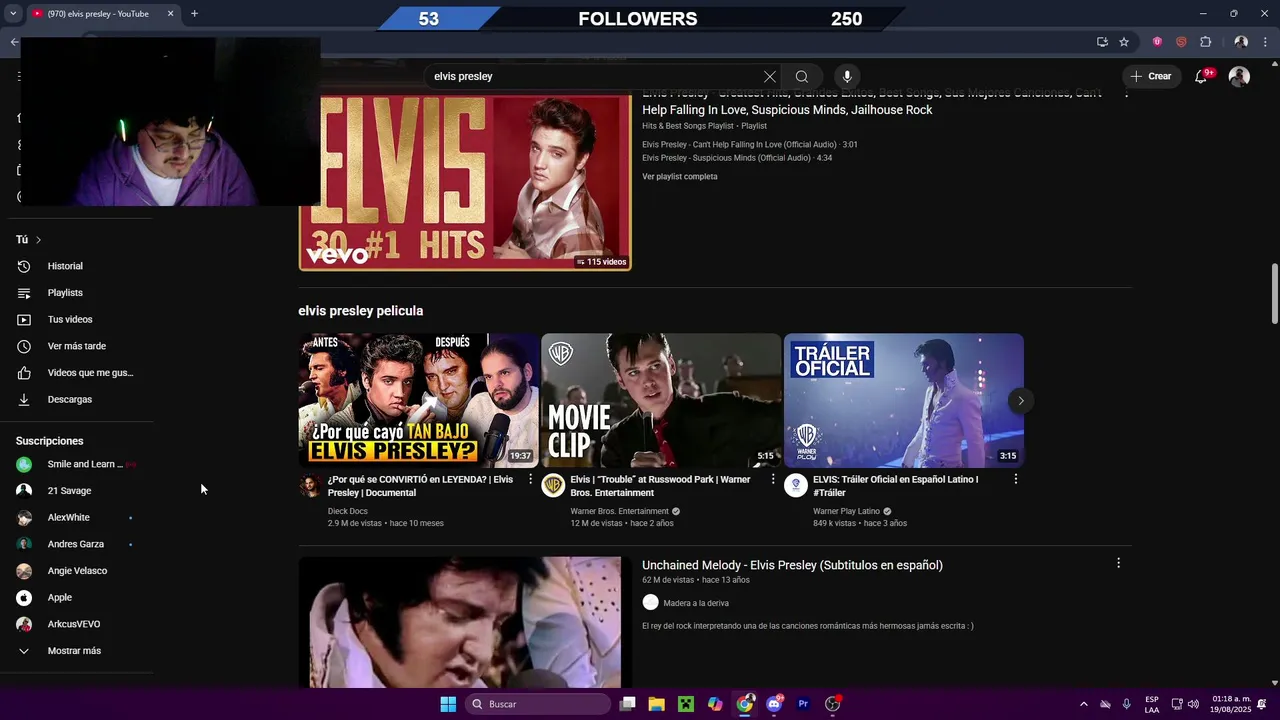This screenshot has width=1280, height=720.
Task: Open OBS Studio from the taskbar
Action: click(832, 704)
